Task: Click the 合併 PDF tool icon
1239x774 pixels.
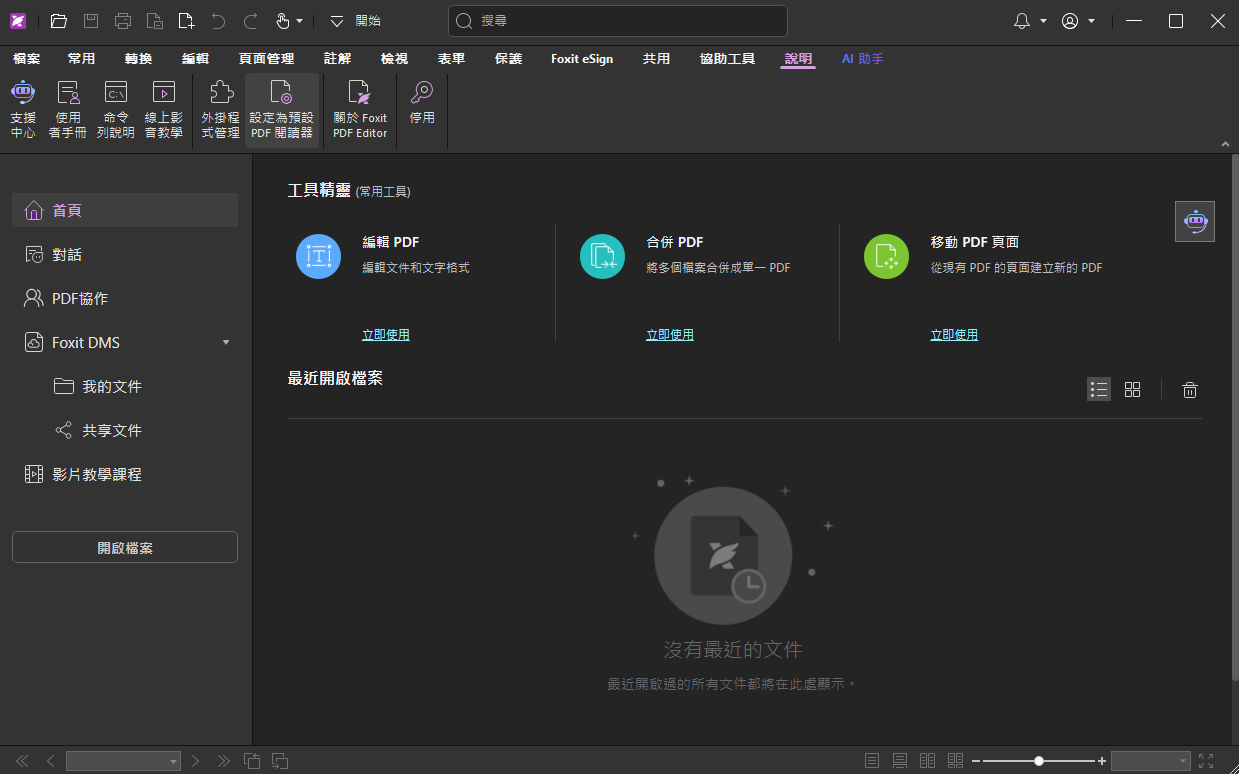Action: [x=602, y=256]
